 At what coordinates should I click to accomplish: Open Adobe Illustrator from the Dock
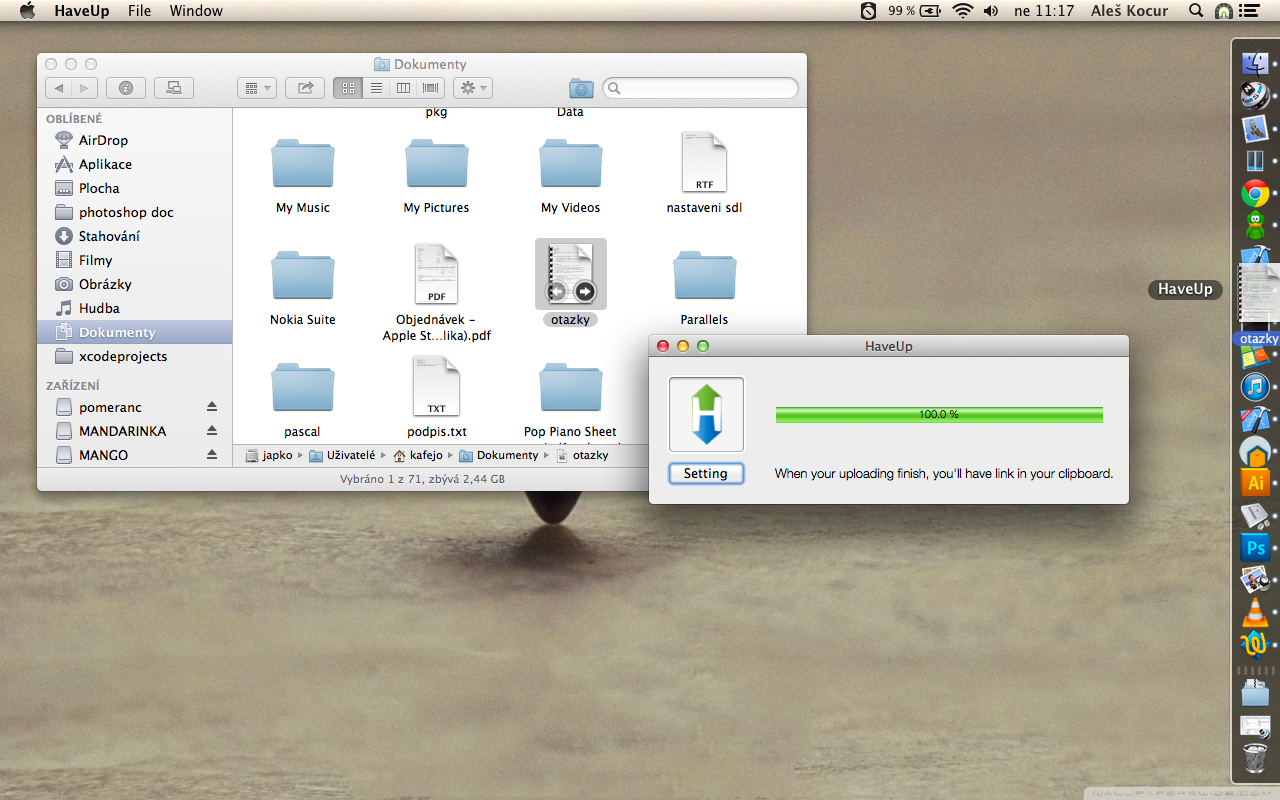(x=1255, y=482)
